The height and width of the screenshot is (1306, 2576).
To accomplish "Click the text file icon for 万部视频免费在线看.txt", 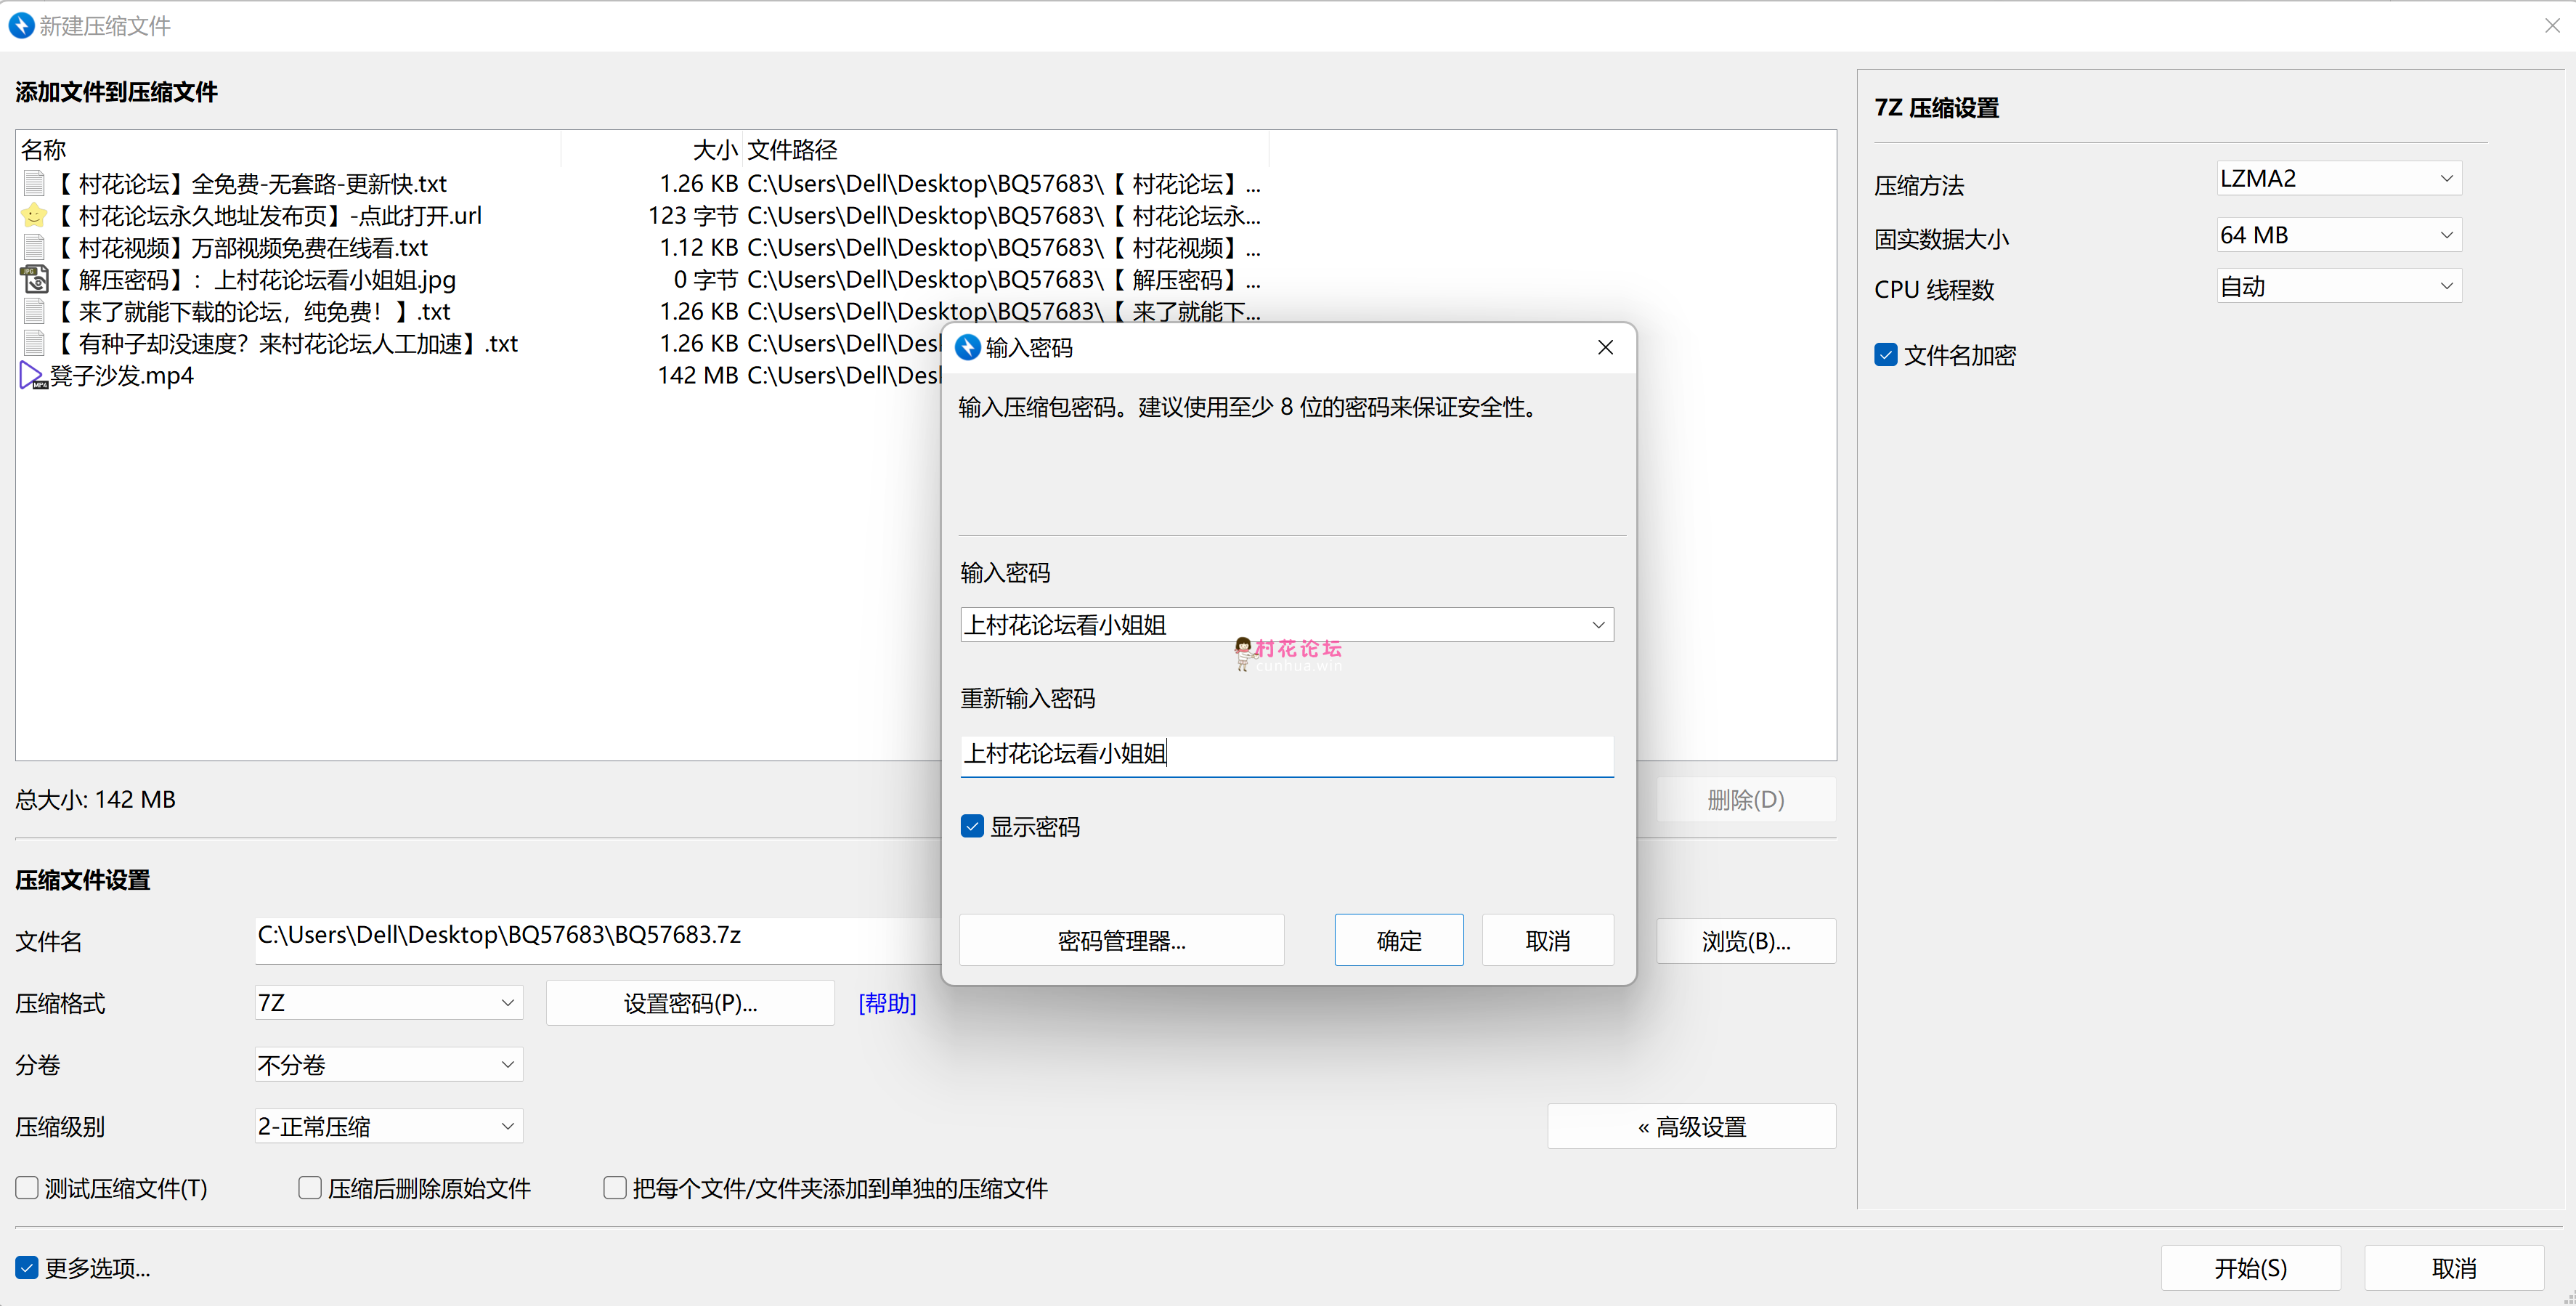I will (x=35, y=248).
